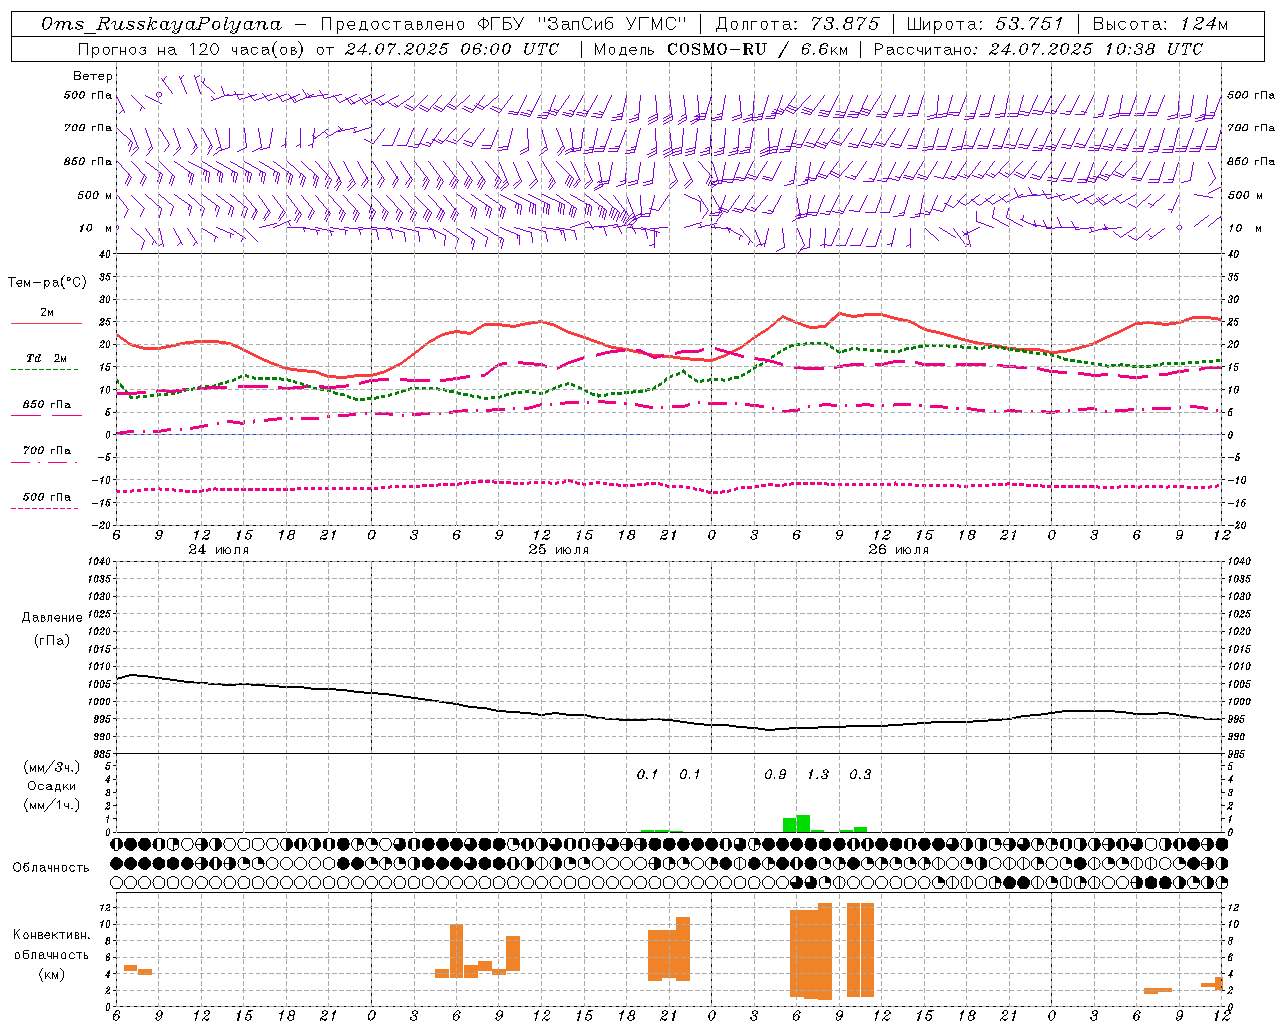Screen dimensions: 1280x1024
Task: Click the Облачность cloud cover label
Action: (51, 867)
